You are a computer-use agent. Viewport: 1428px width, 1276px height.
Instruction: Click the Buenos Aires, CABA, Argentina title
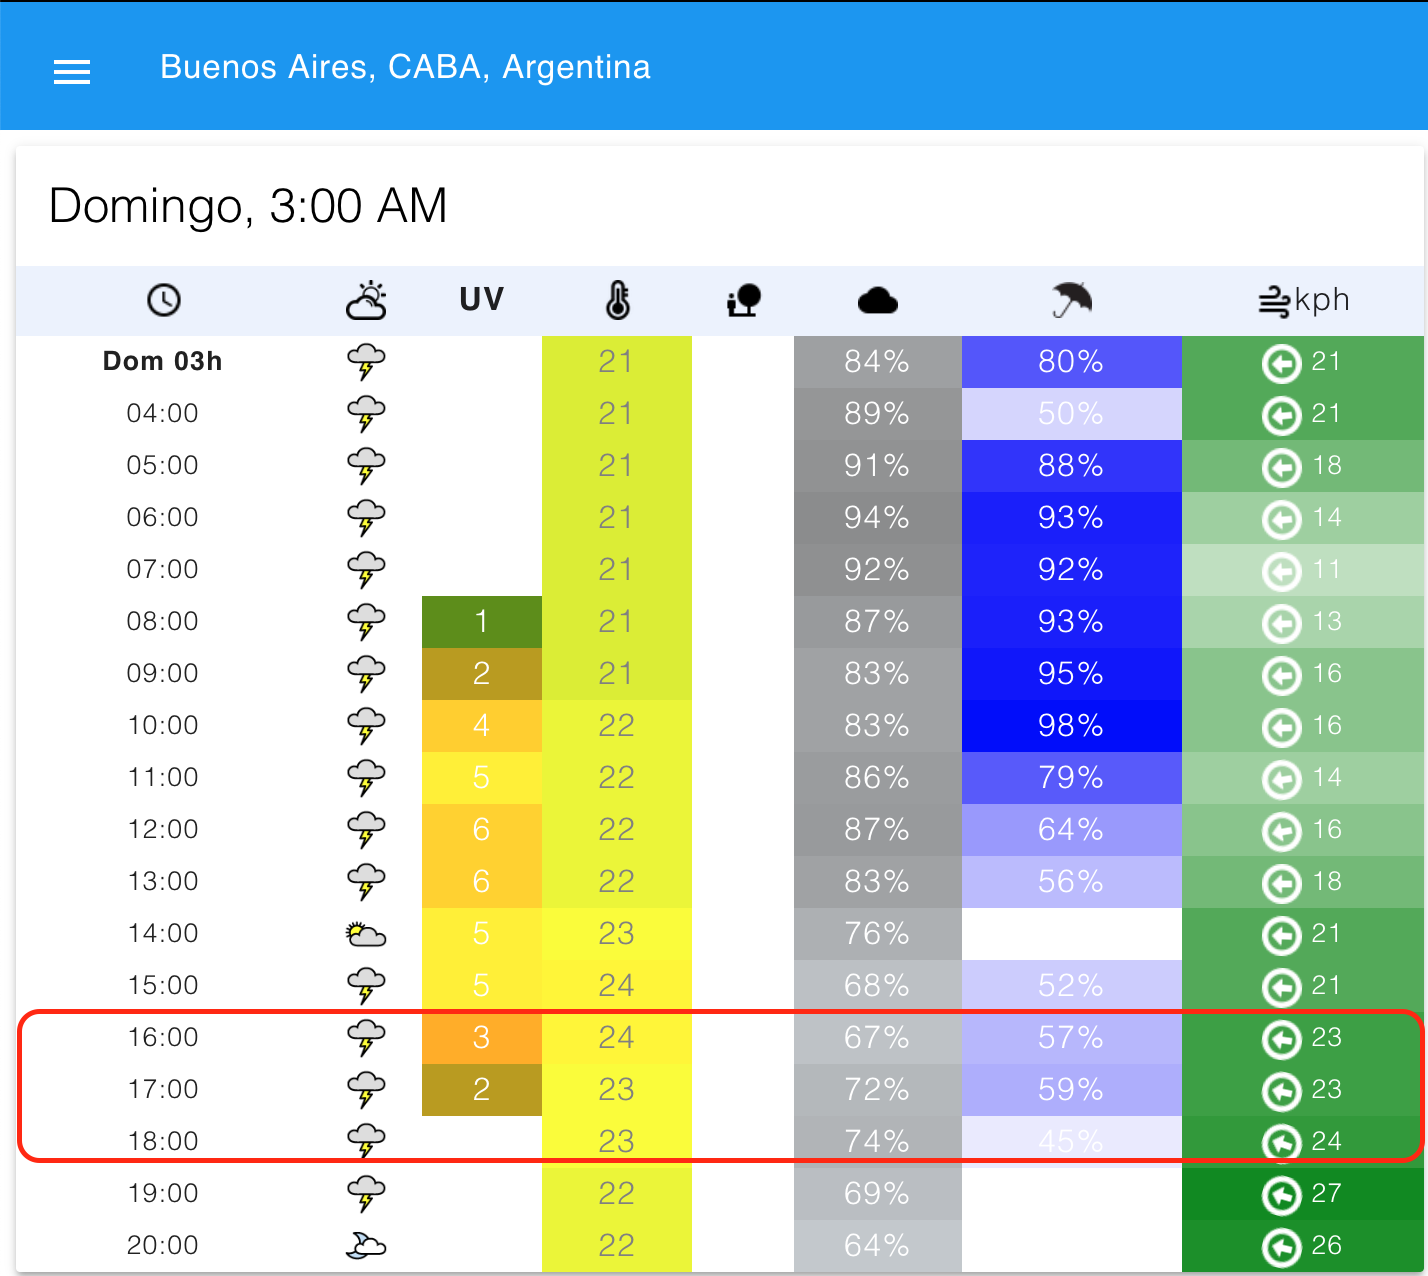[x=405, y=67]
